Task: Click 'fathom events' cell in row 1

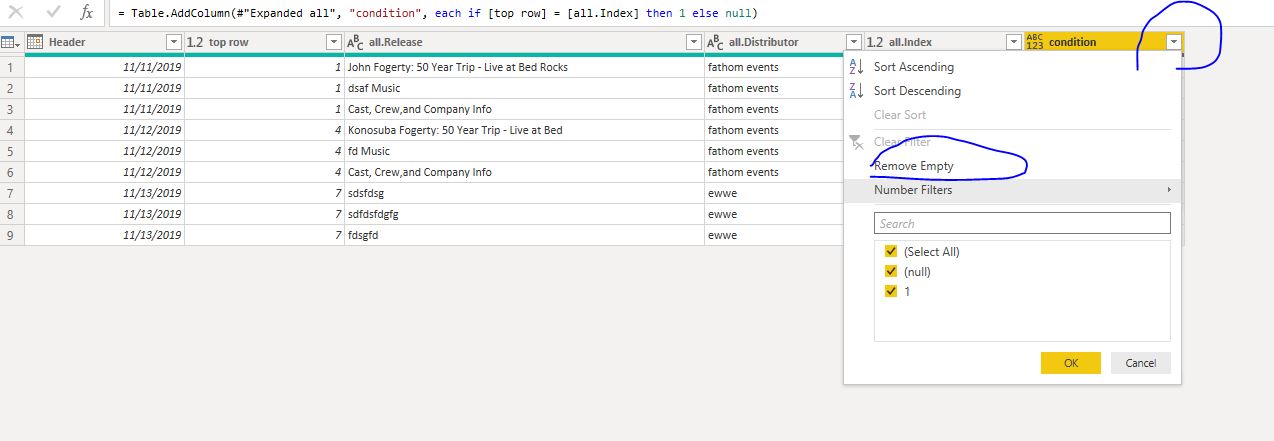Action: click(x=774, y=67)
